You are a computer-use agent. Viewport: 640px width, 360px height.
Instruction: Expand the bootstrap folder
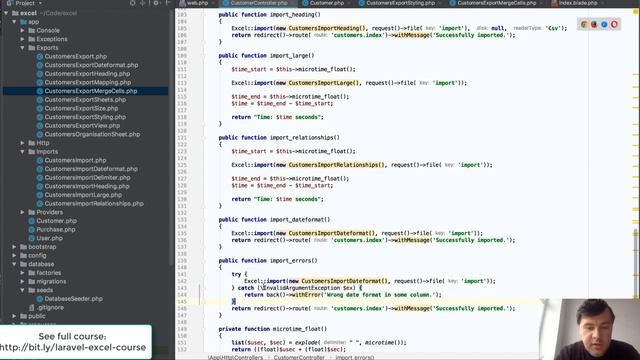pos(14,247)
